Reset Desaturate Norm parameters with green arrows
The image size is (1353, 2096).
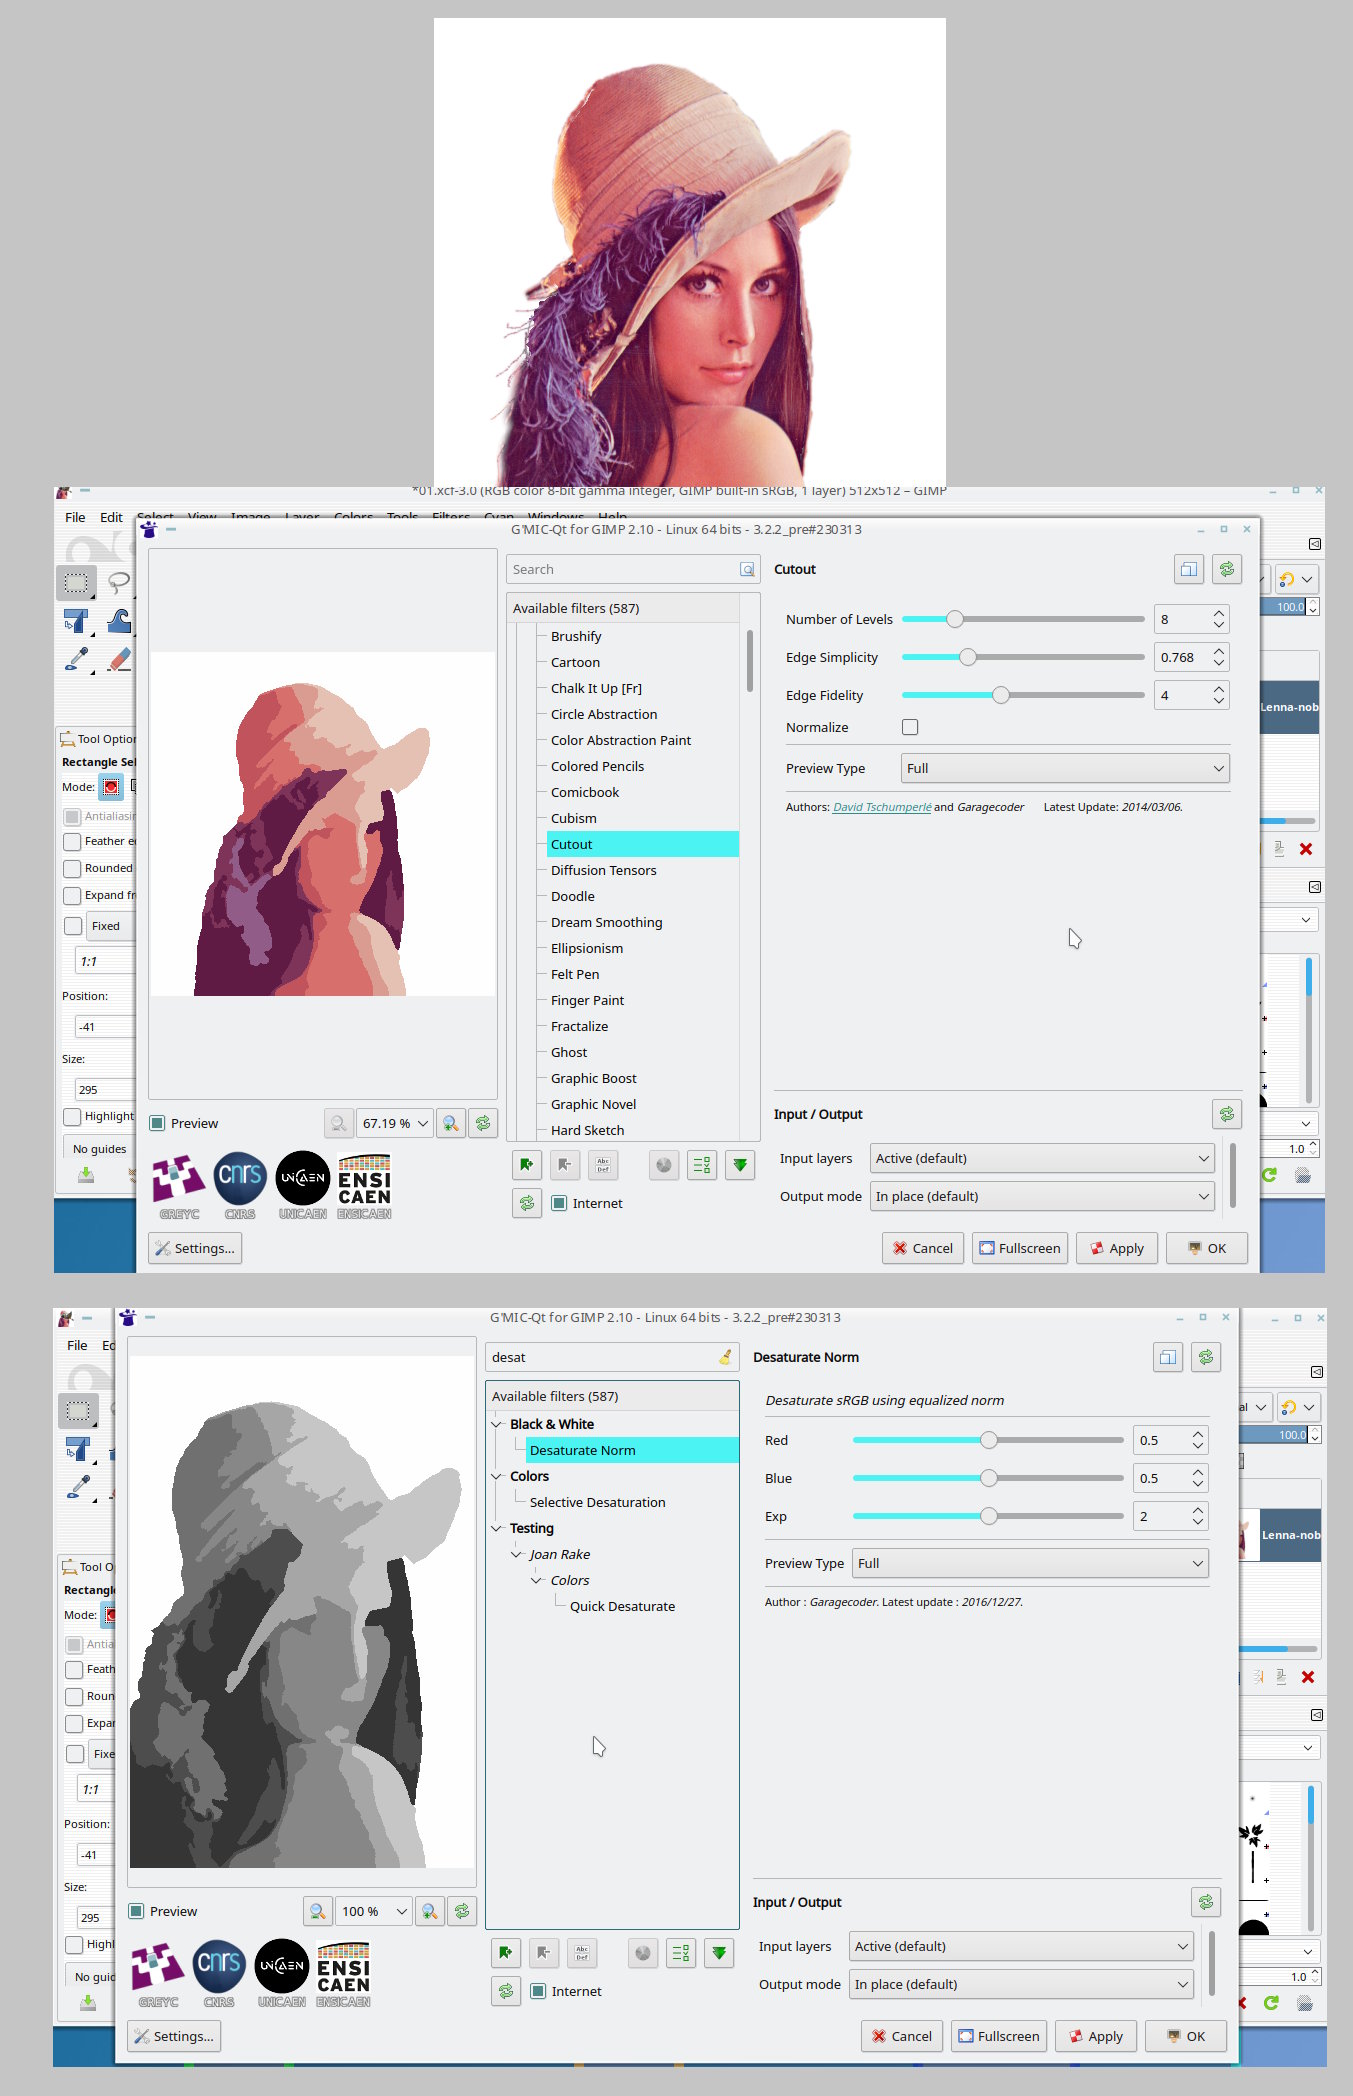(1206, 1357)
